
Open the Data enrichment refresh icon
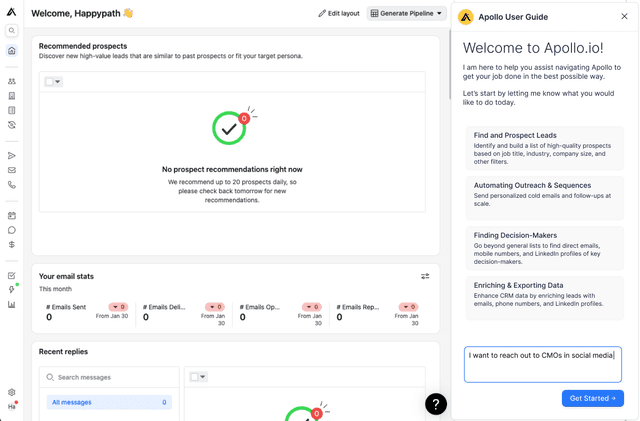pyautogui.click(x=11, y=125)
